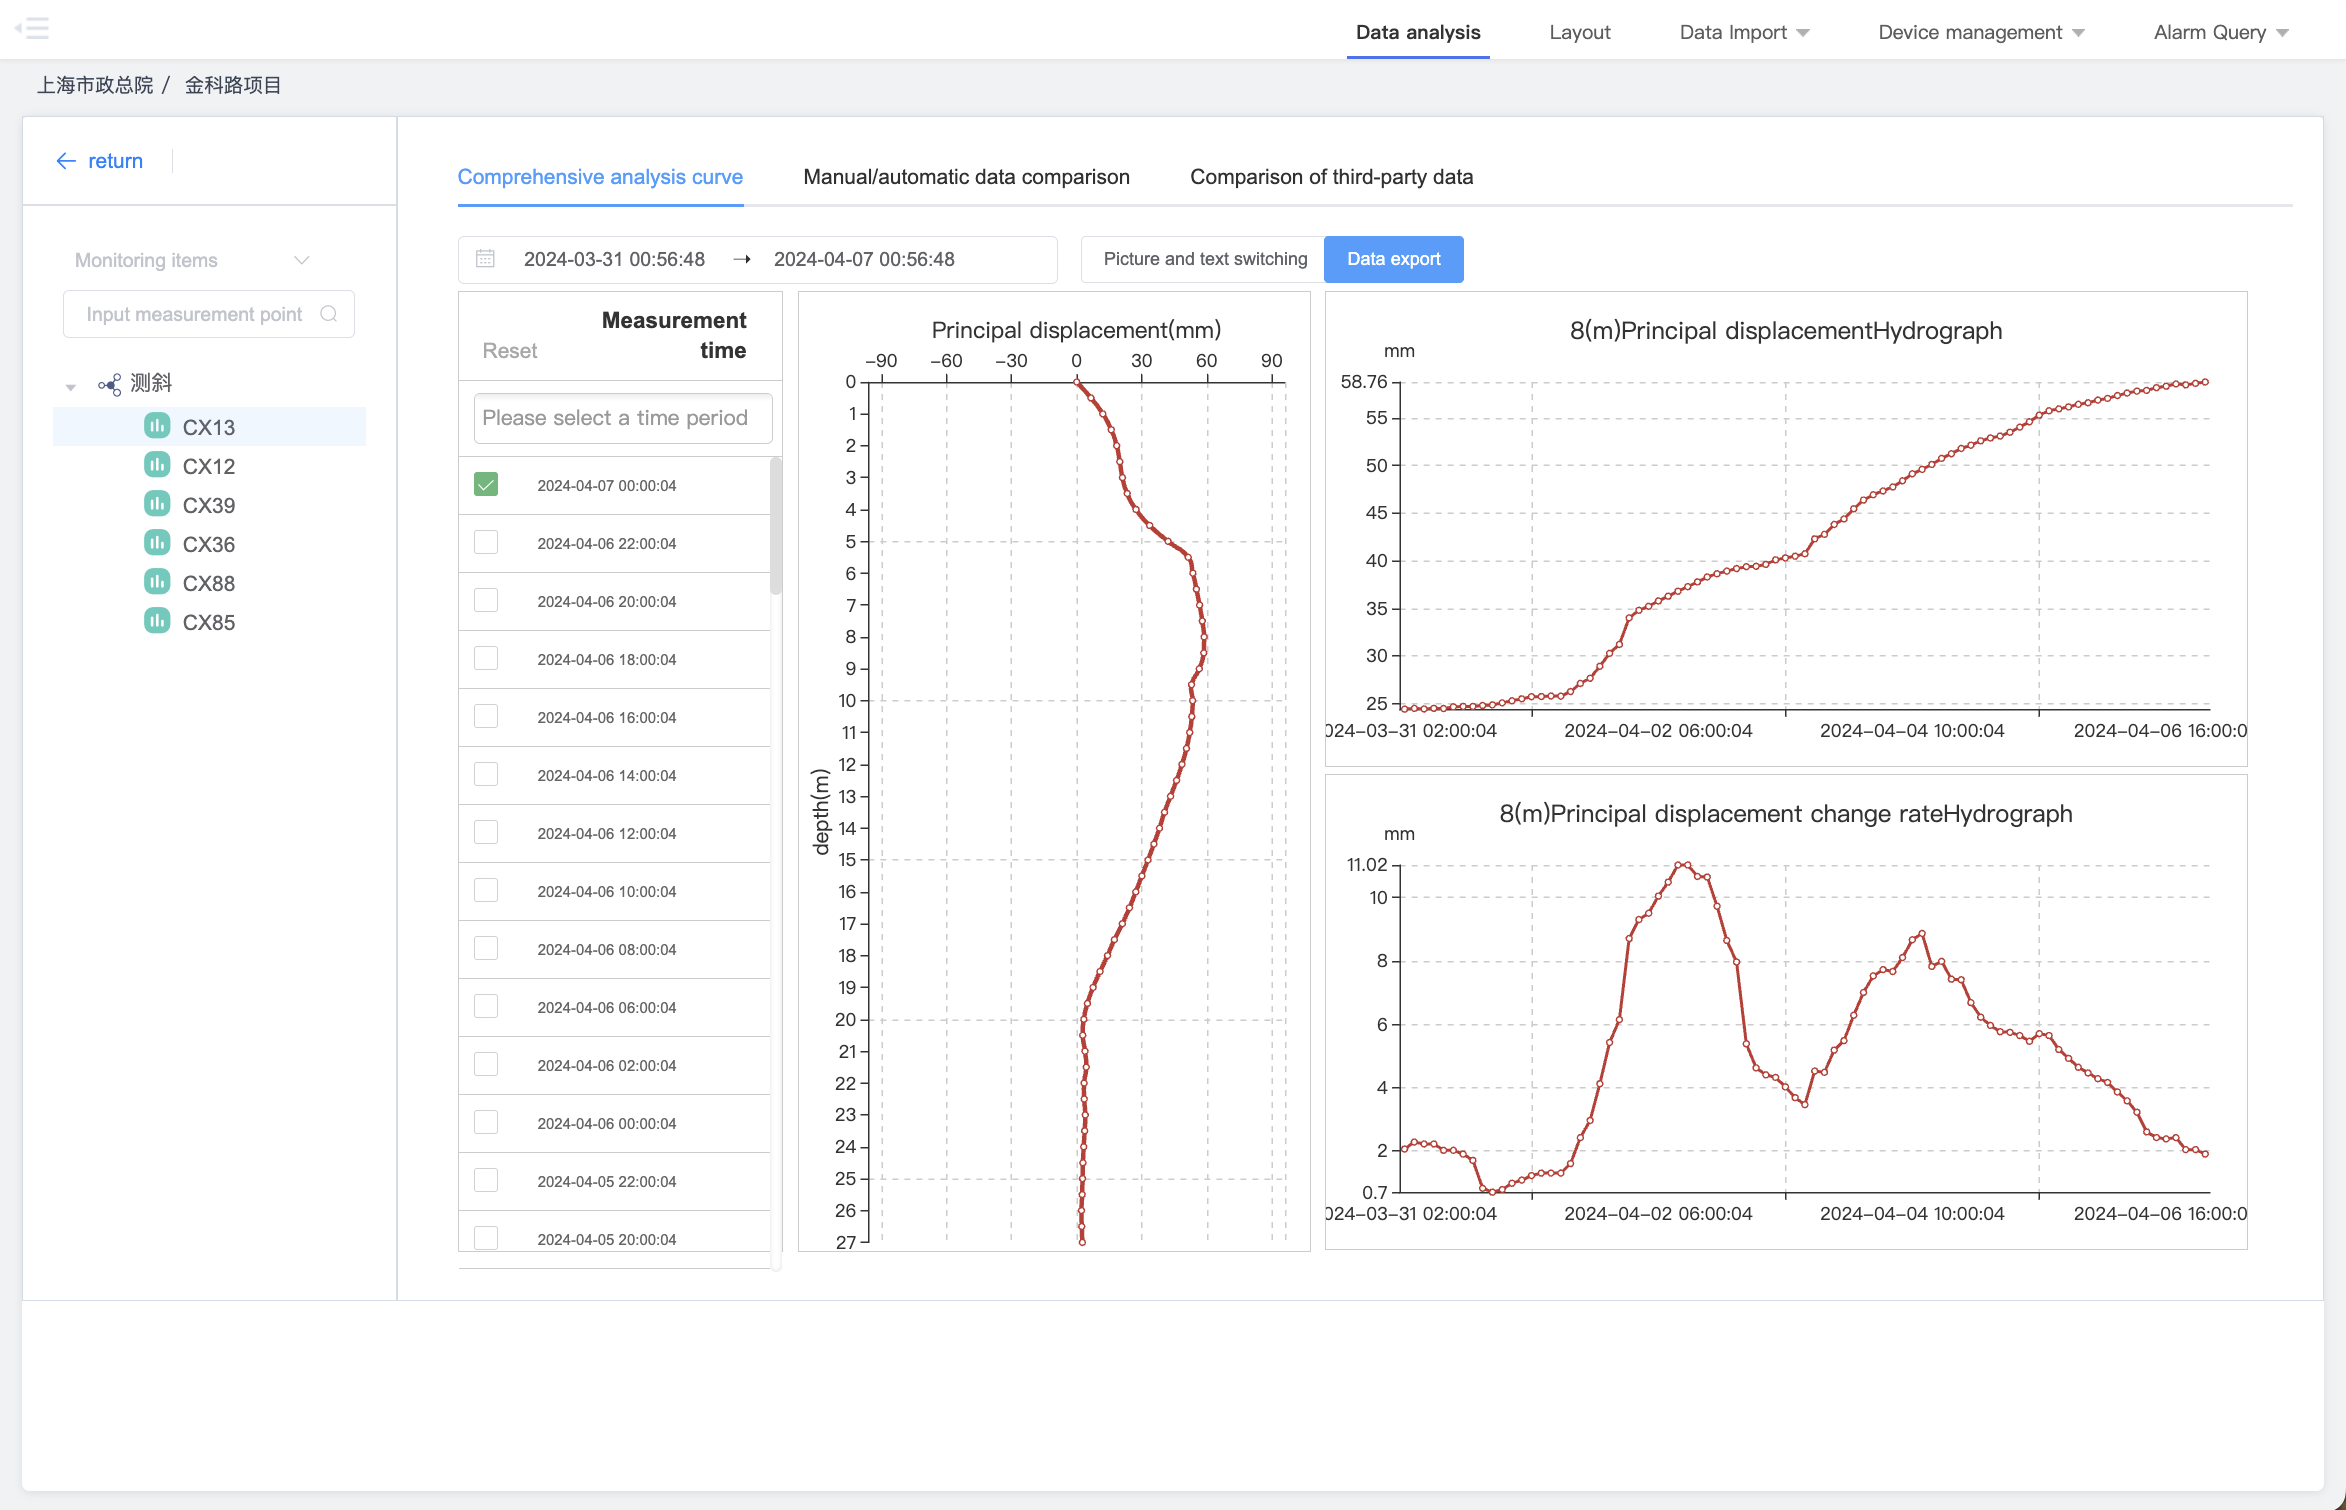The image size is (2346, 1510).
Task: Click the Input measurement point field
Action: (x=209, y=314)
